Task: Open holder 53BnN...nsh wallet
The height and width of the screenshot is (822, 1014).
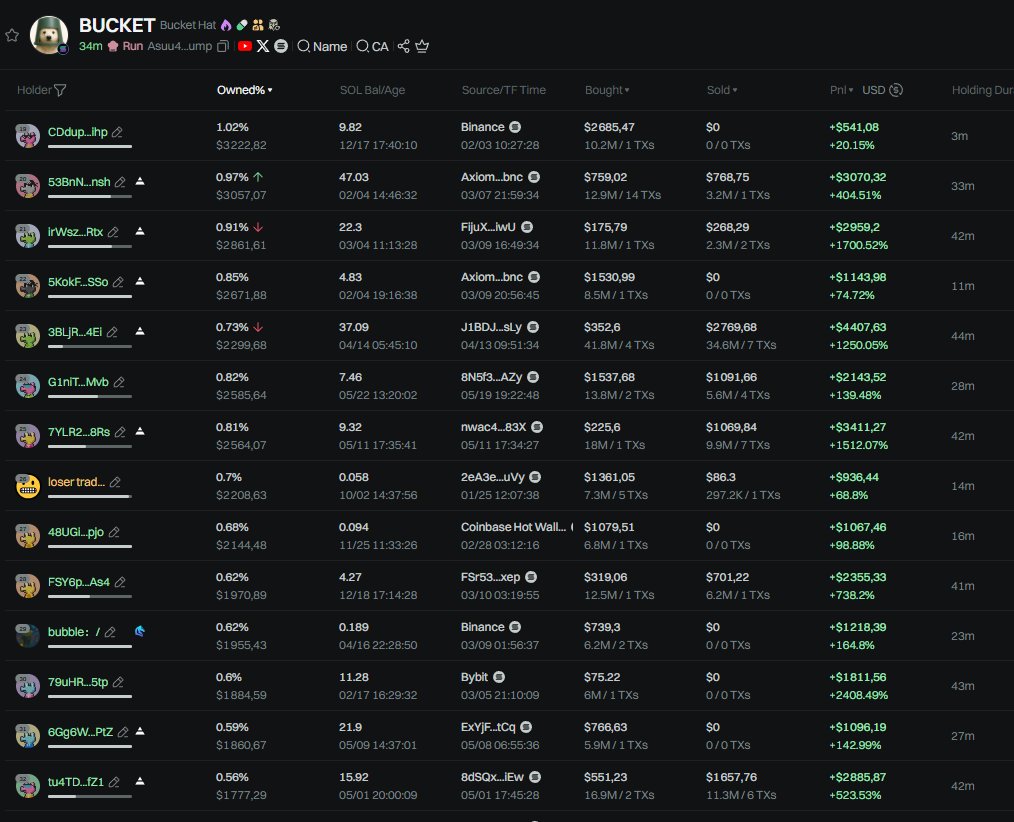Action: click(x=79, y=182)
